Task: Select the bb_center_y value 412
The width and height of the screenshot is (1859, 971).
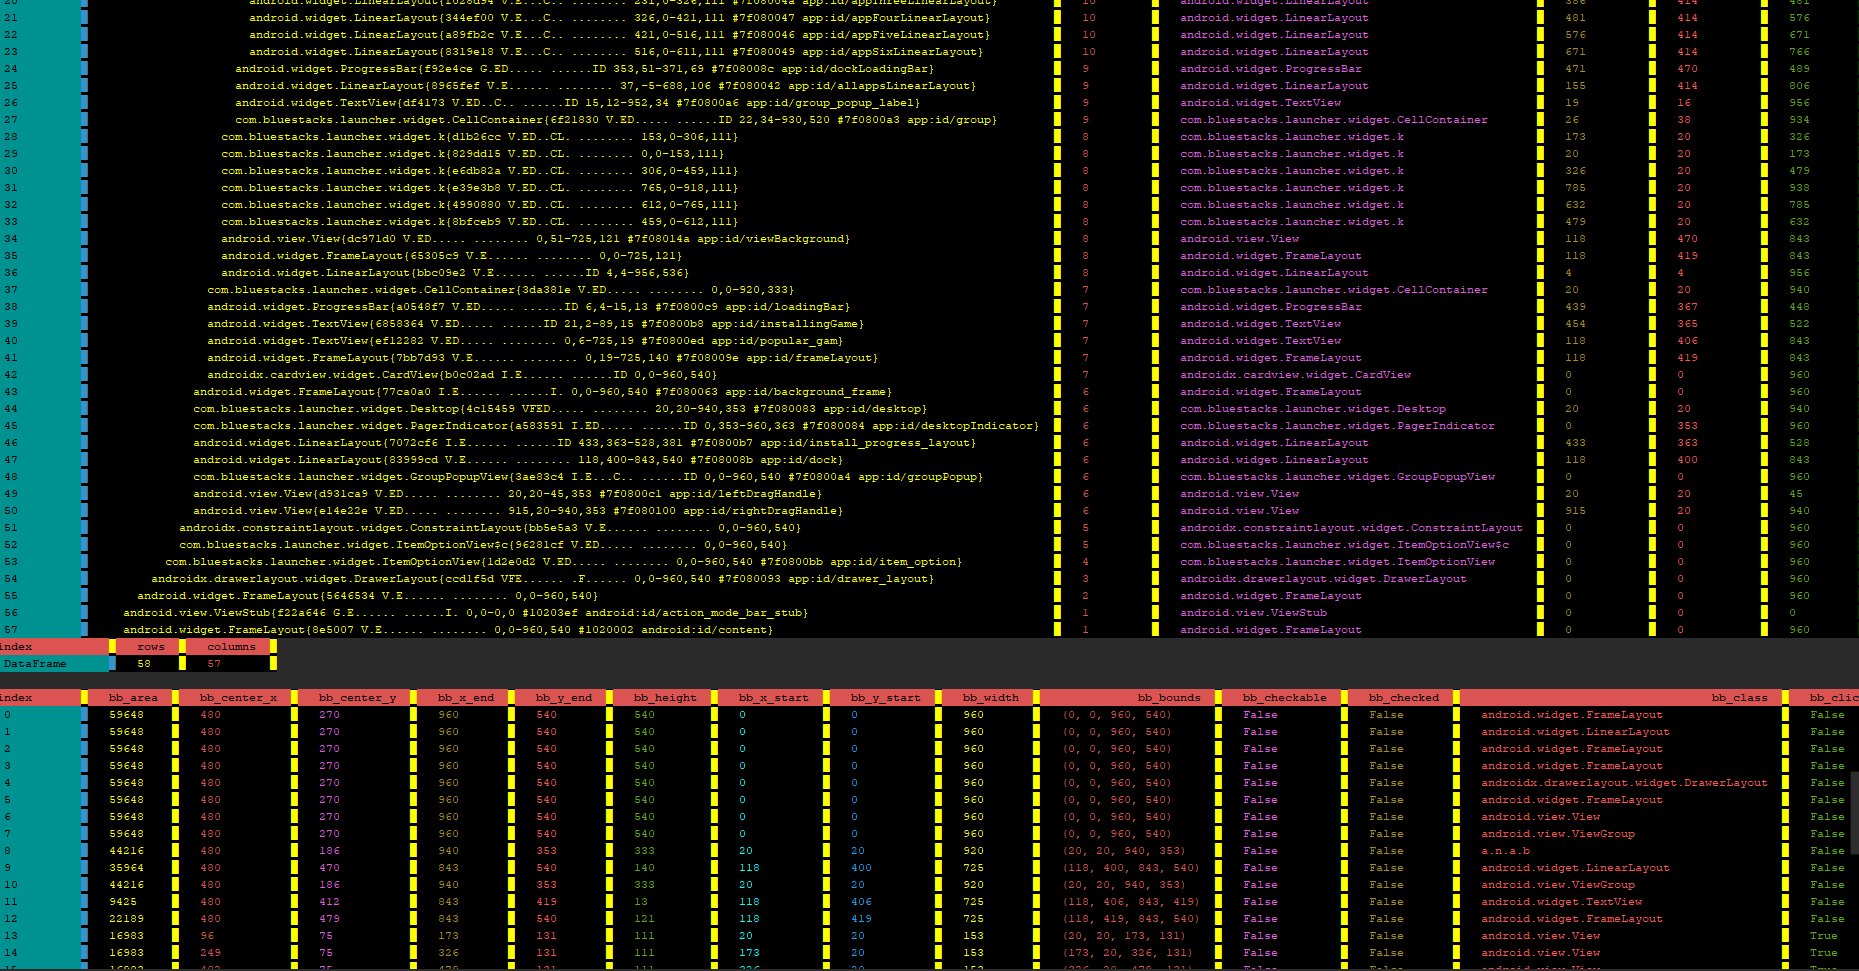Action: (x=329, y=901)
